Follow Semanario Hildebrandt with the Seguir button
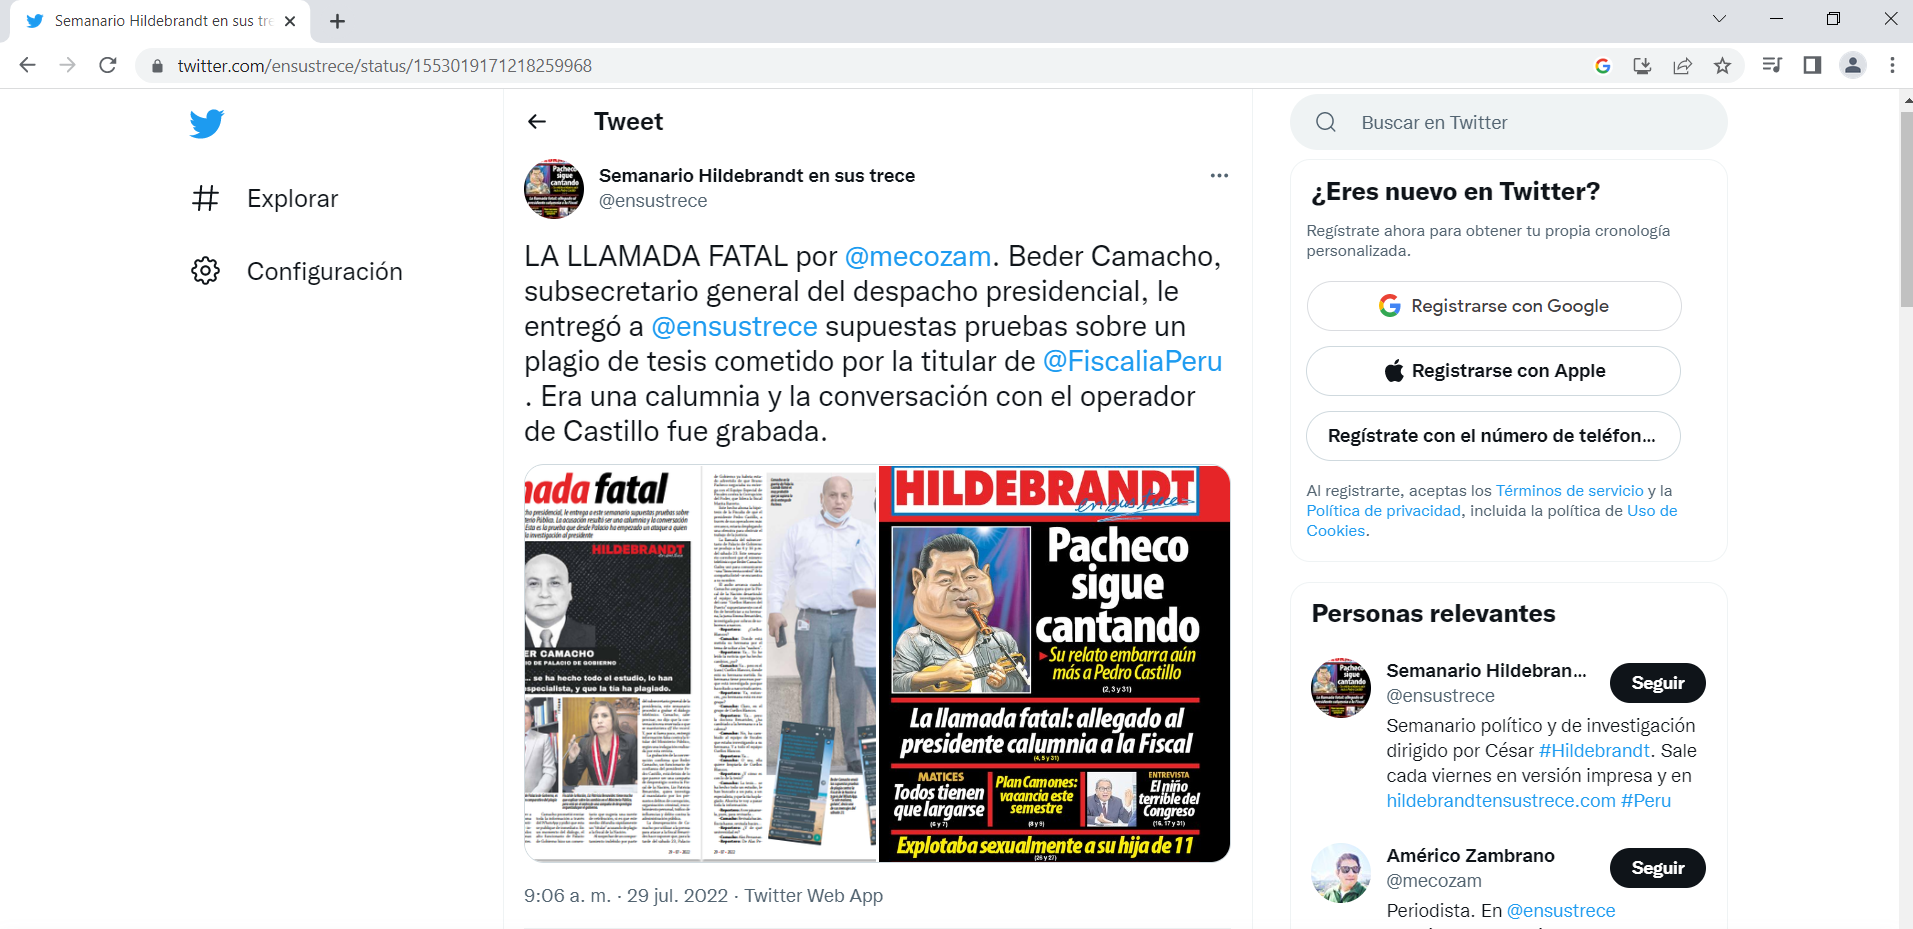This screenshot has width=1913, height=929. (1657, 683)
